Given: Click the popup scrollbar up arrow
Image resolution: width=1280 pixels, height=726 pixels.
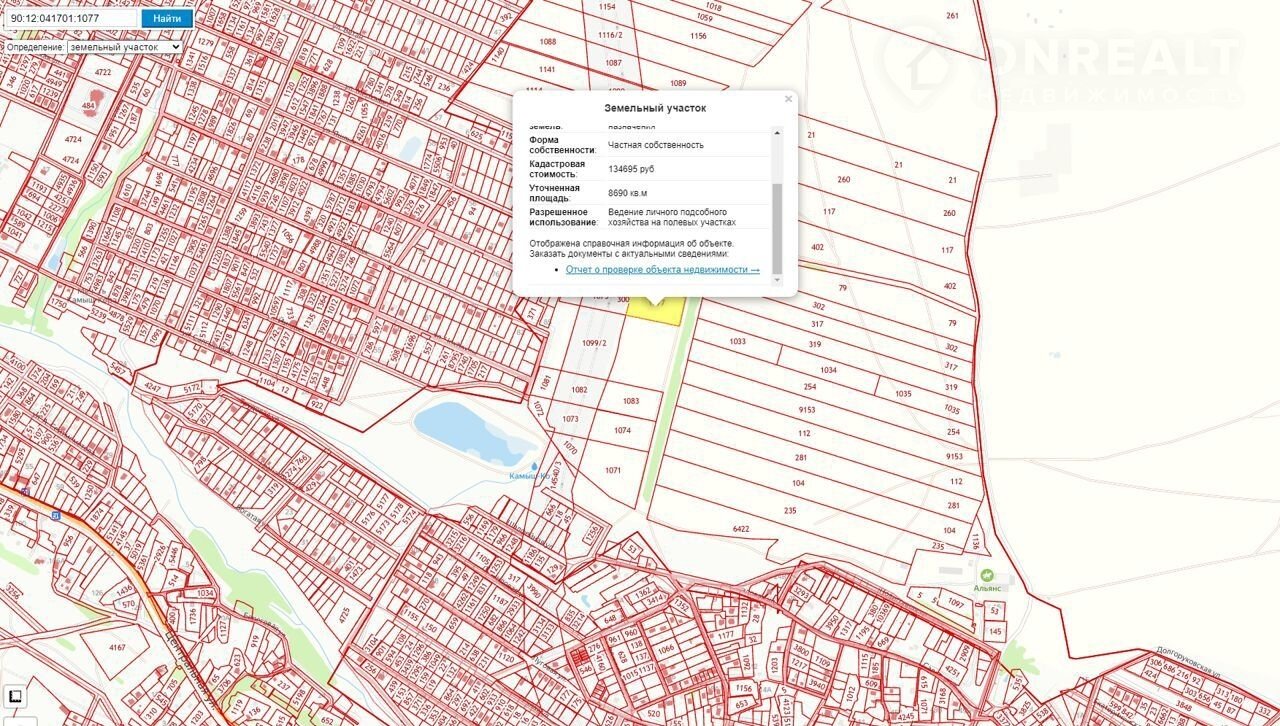Looking at the screenshot, I should coord(778,133).
